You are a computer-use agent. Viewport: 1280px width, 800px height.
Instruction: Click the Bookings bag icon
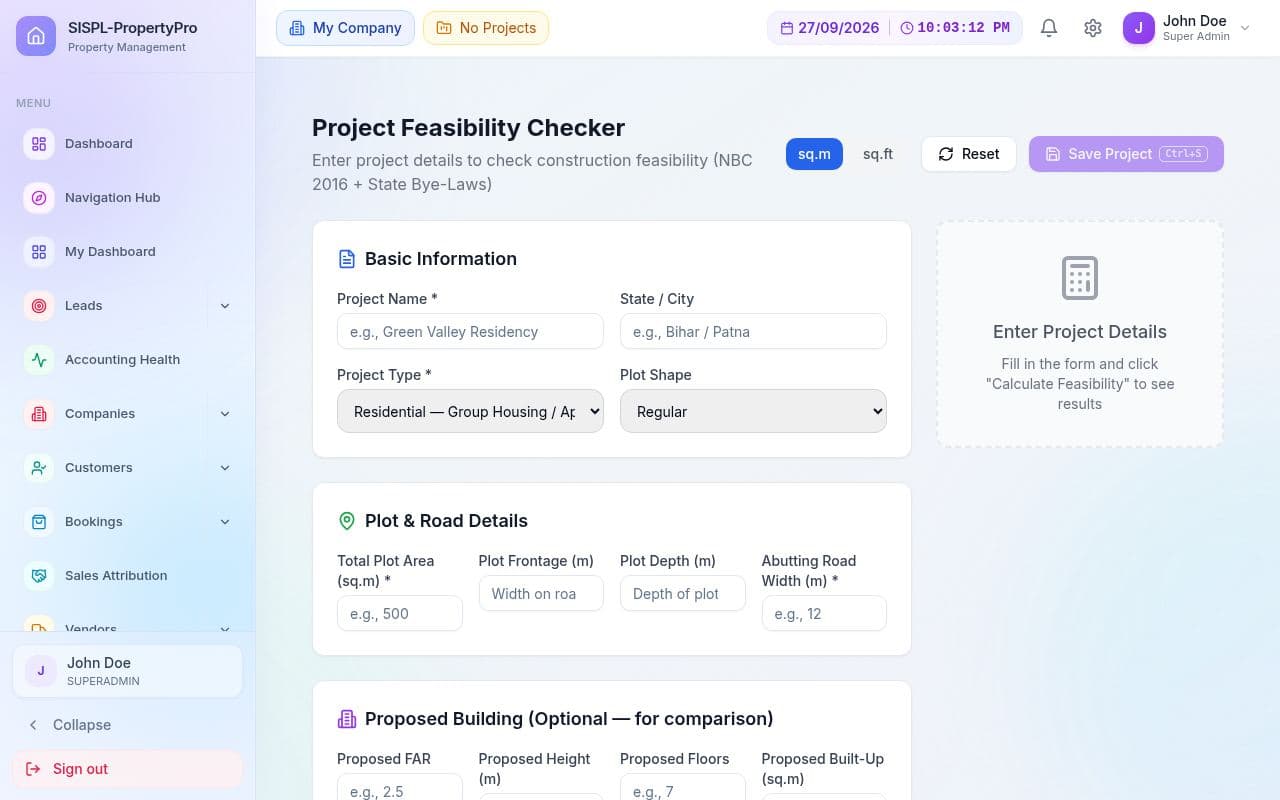point(39,522)
